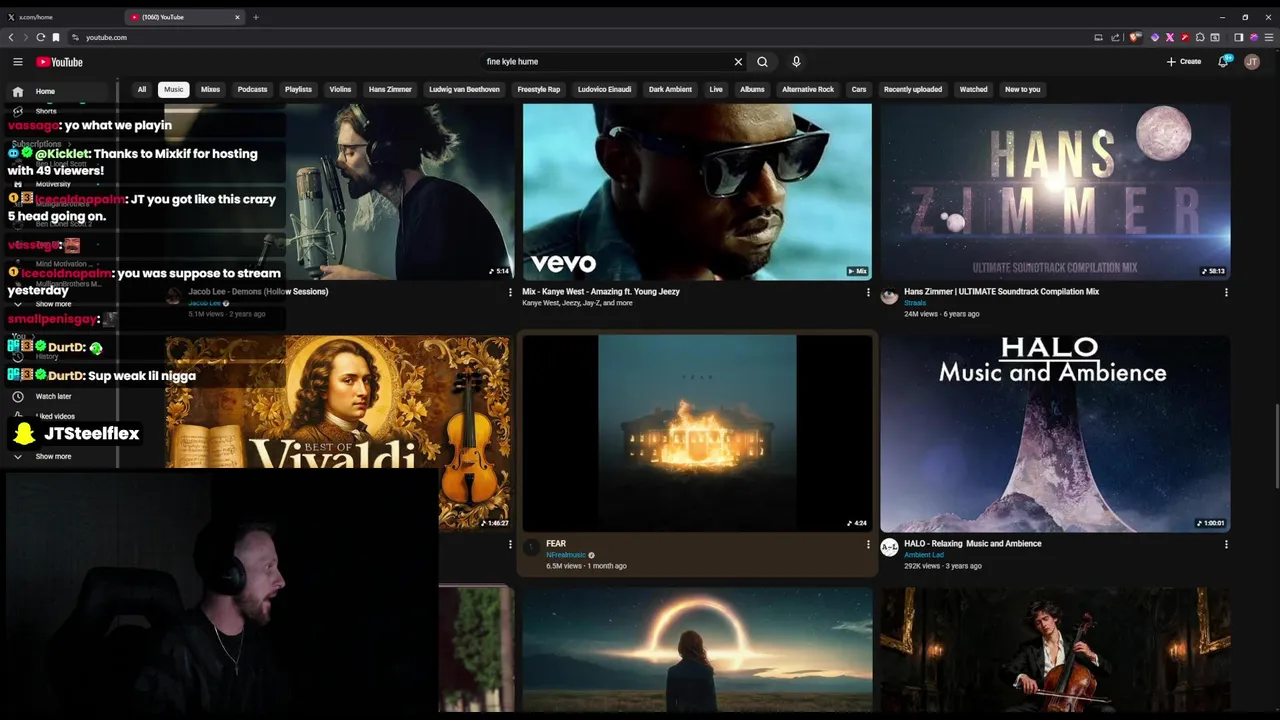Reload the page with the refresh icon

click(x=41, y=37)
